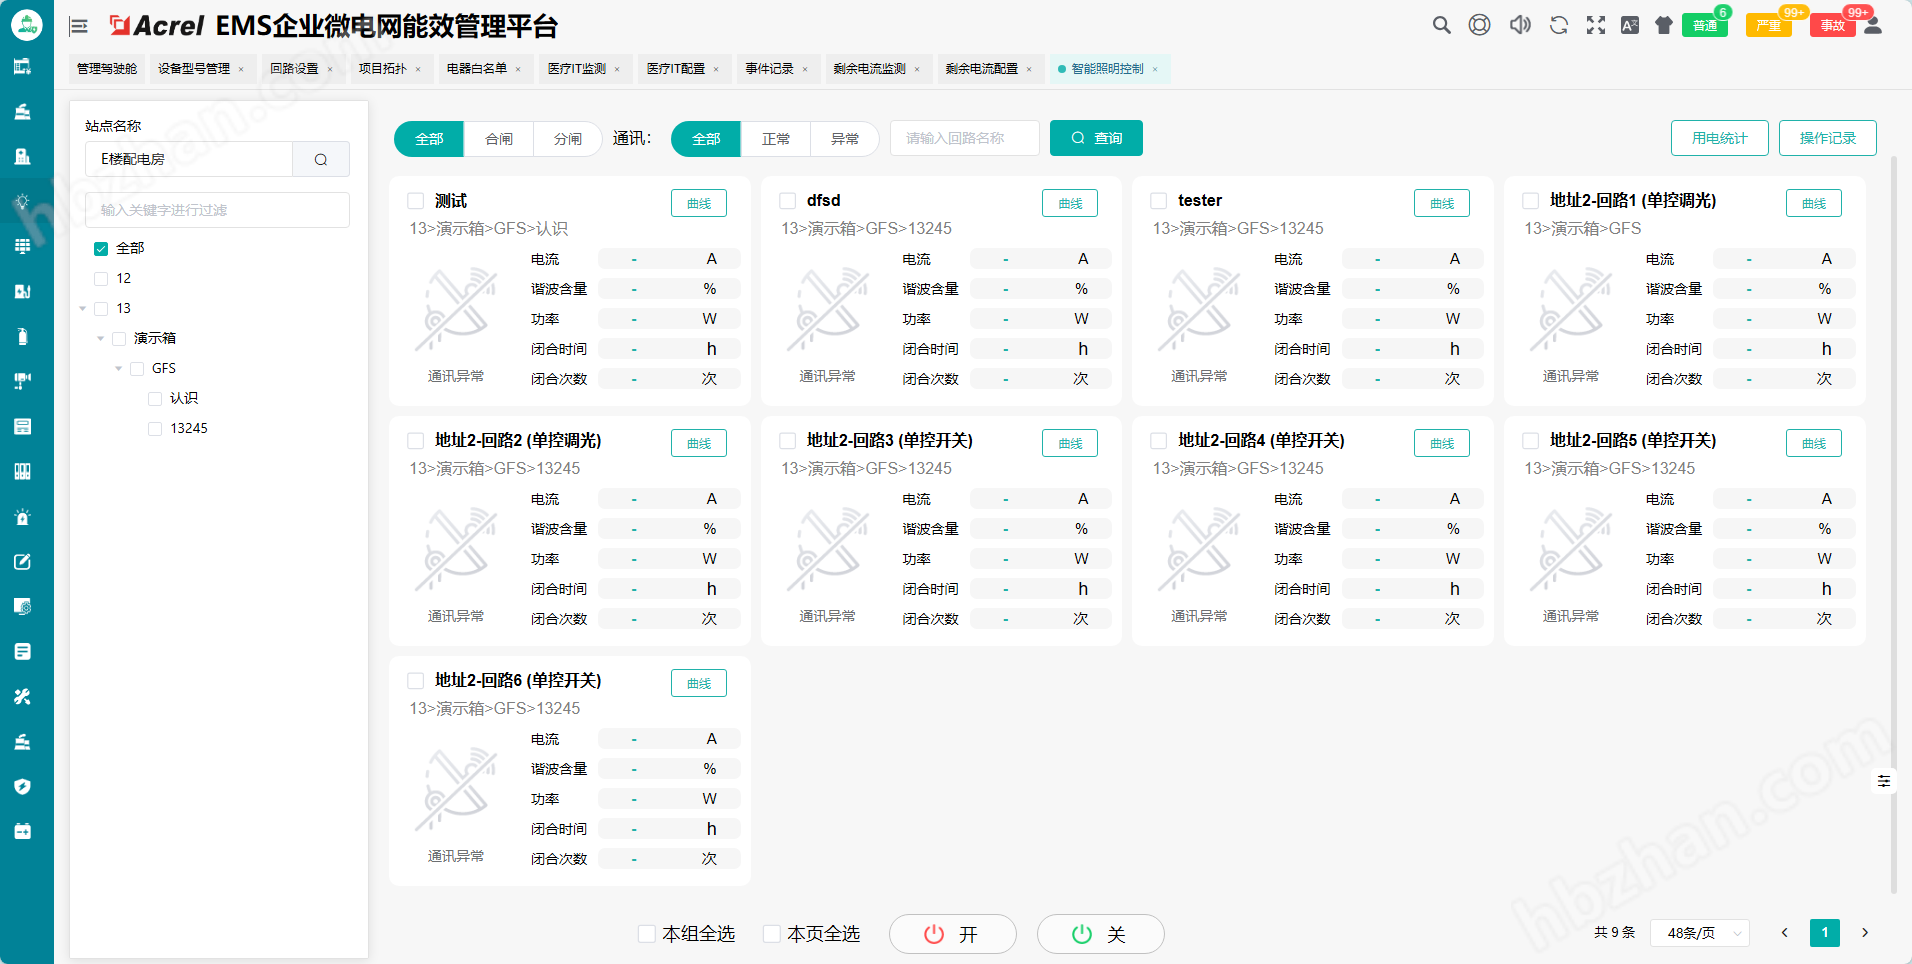The image size is (1912, 964).
Task: Mute alarm sounds via the speaker icon
Action: tap(1519, 25)
